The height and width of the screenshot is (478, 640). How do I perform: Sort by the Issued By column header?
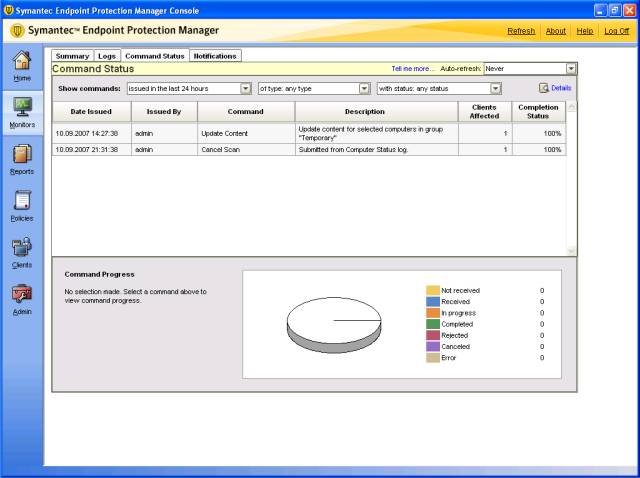click(164, 111)
